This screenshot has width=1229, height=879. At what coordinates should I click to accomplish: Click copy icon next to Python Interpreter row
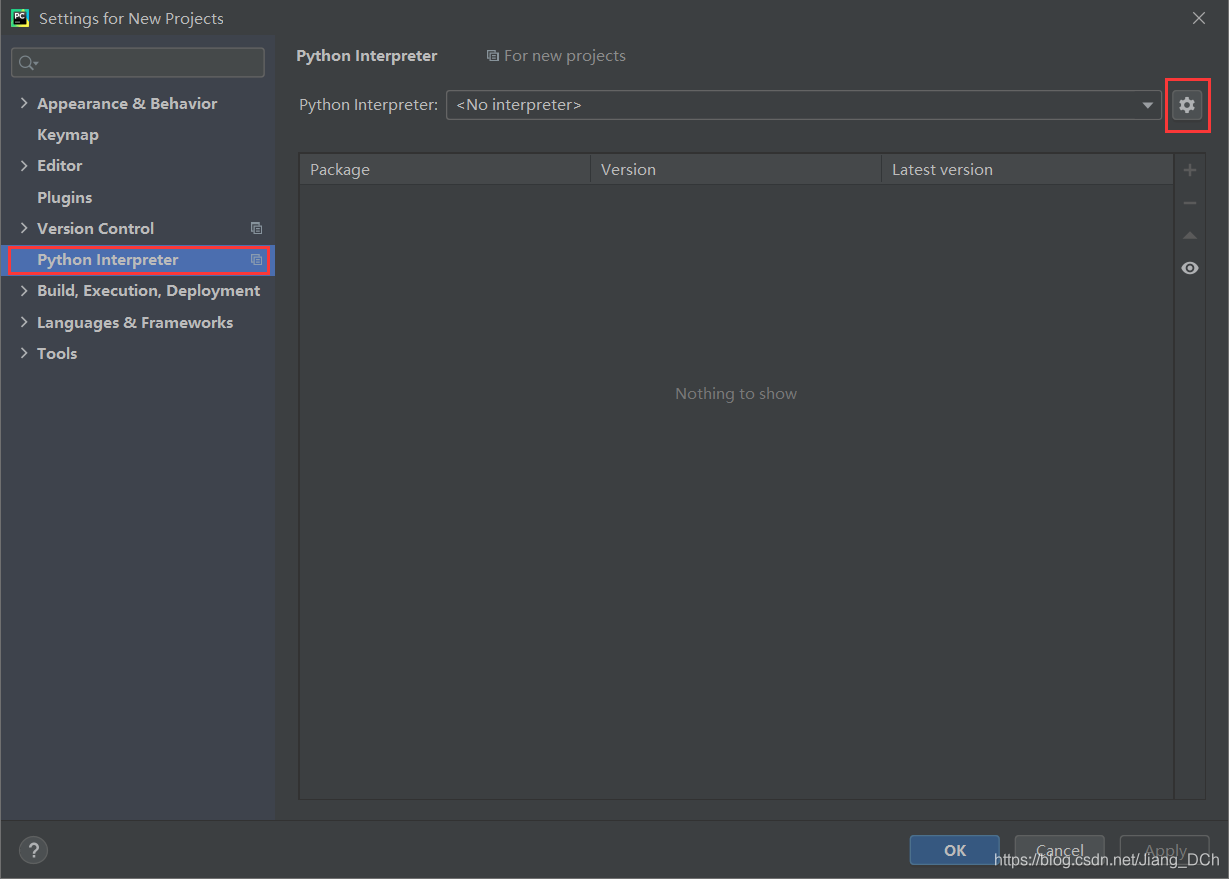[x=257, y=259]
